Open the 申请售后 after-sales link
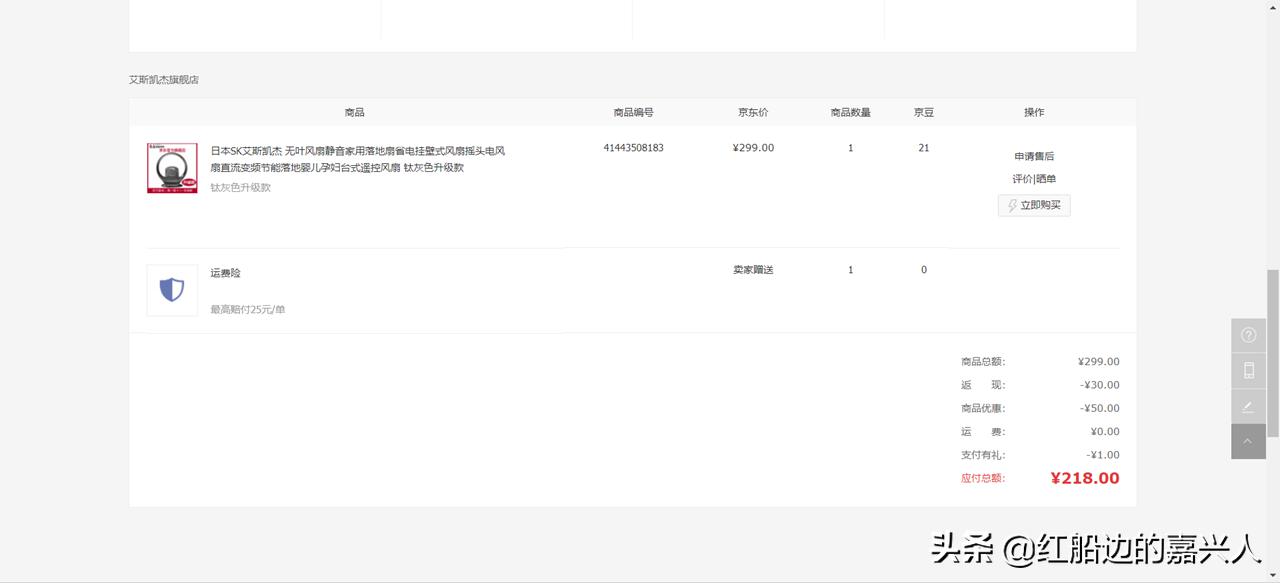The height and width of the screenshot is (583, 1280). click(x=1034, y=156)
